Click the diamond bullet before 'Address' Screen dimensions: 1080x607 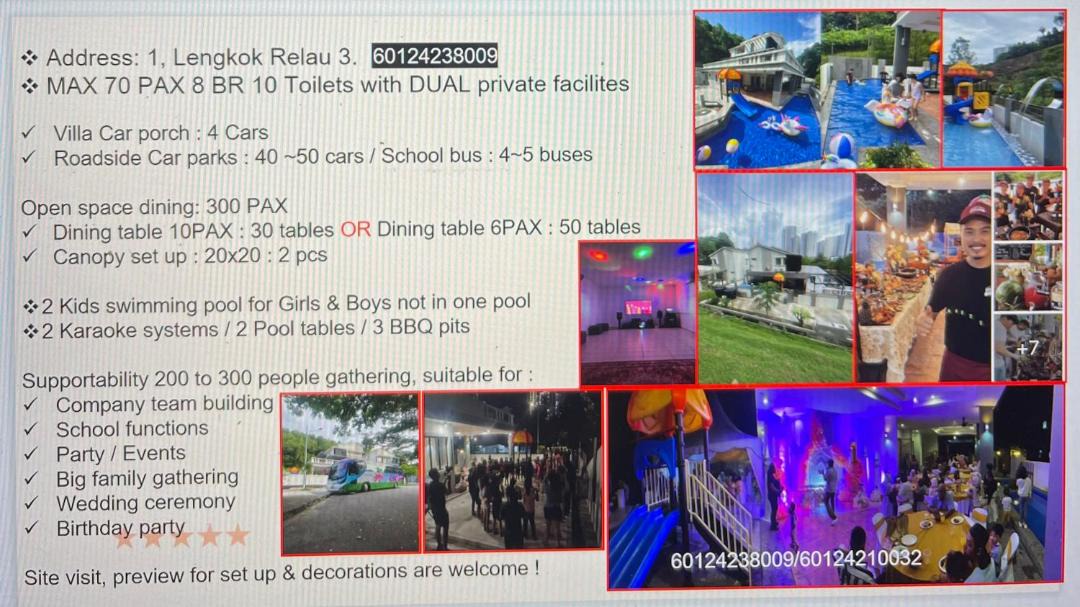29,58
